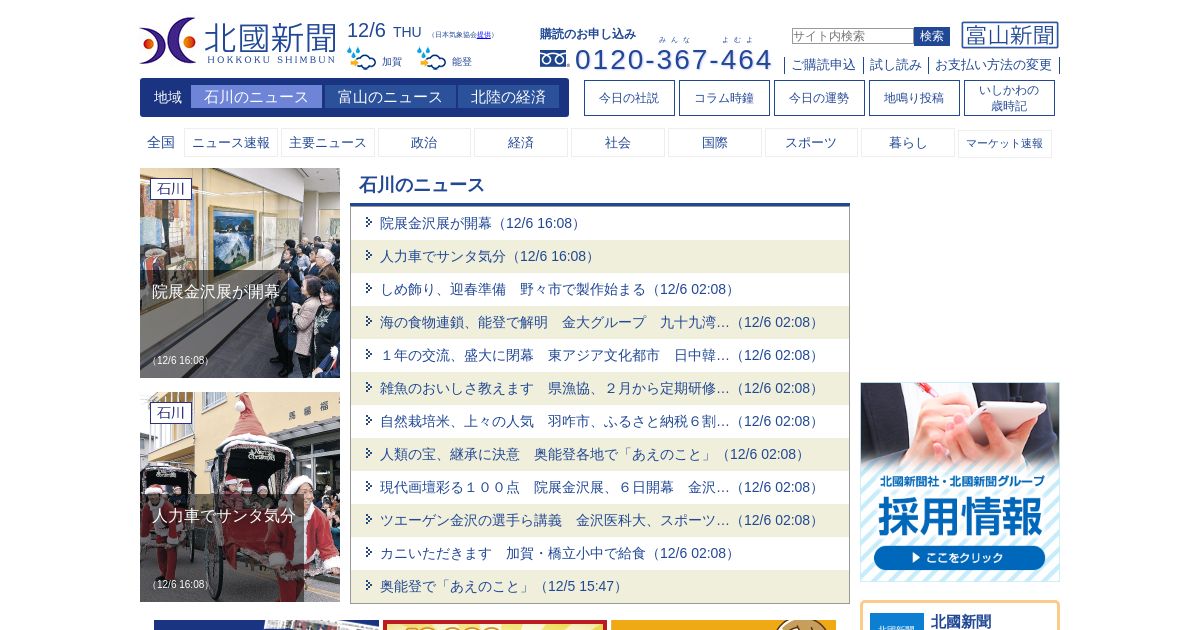Viewport: 1200px width, 630px height.
Task: Open the 院展金沢展が開幕 photo thumbnail
Action: coord(240,273)
